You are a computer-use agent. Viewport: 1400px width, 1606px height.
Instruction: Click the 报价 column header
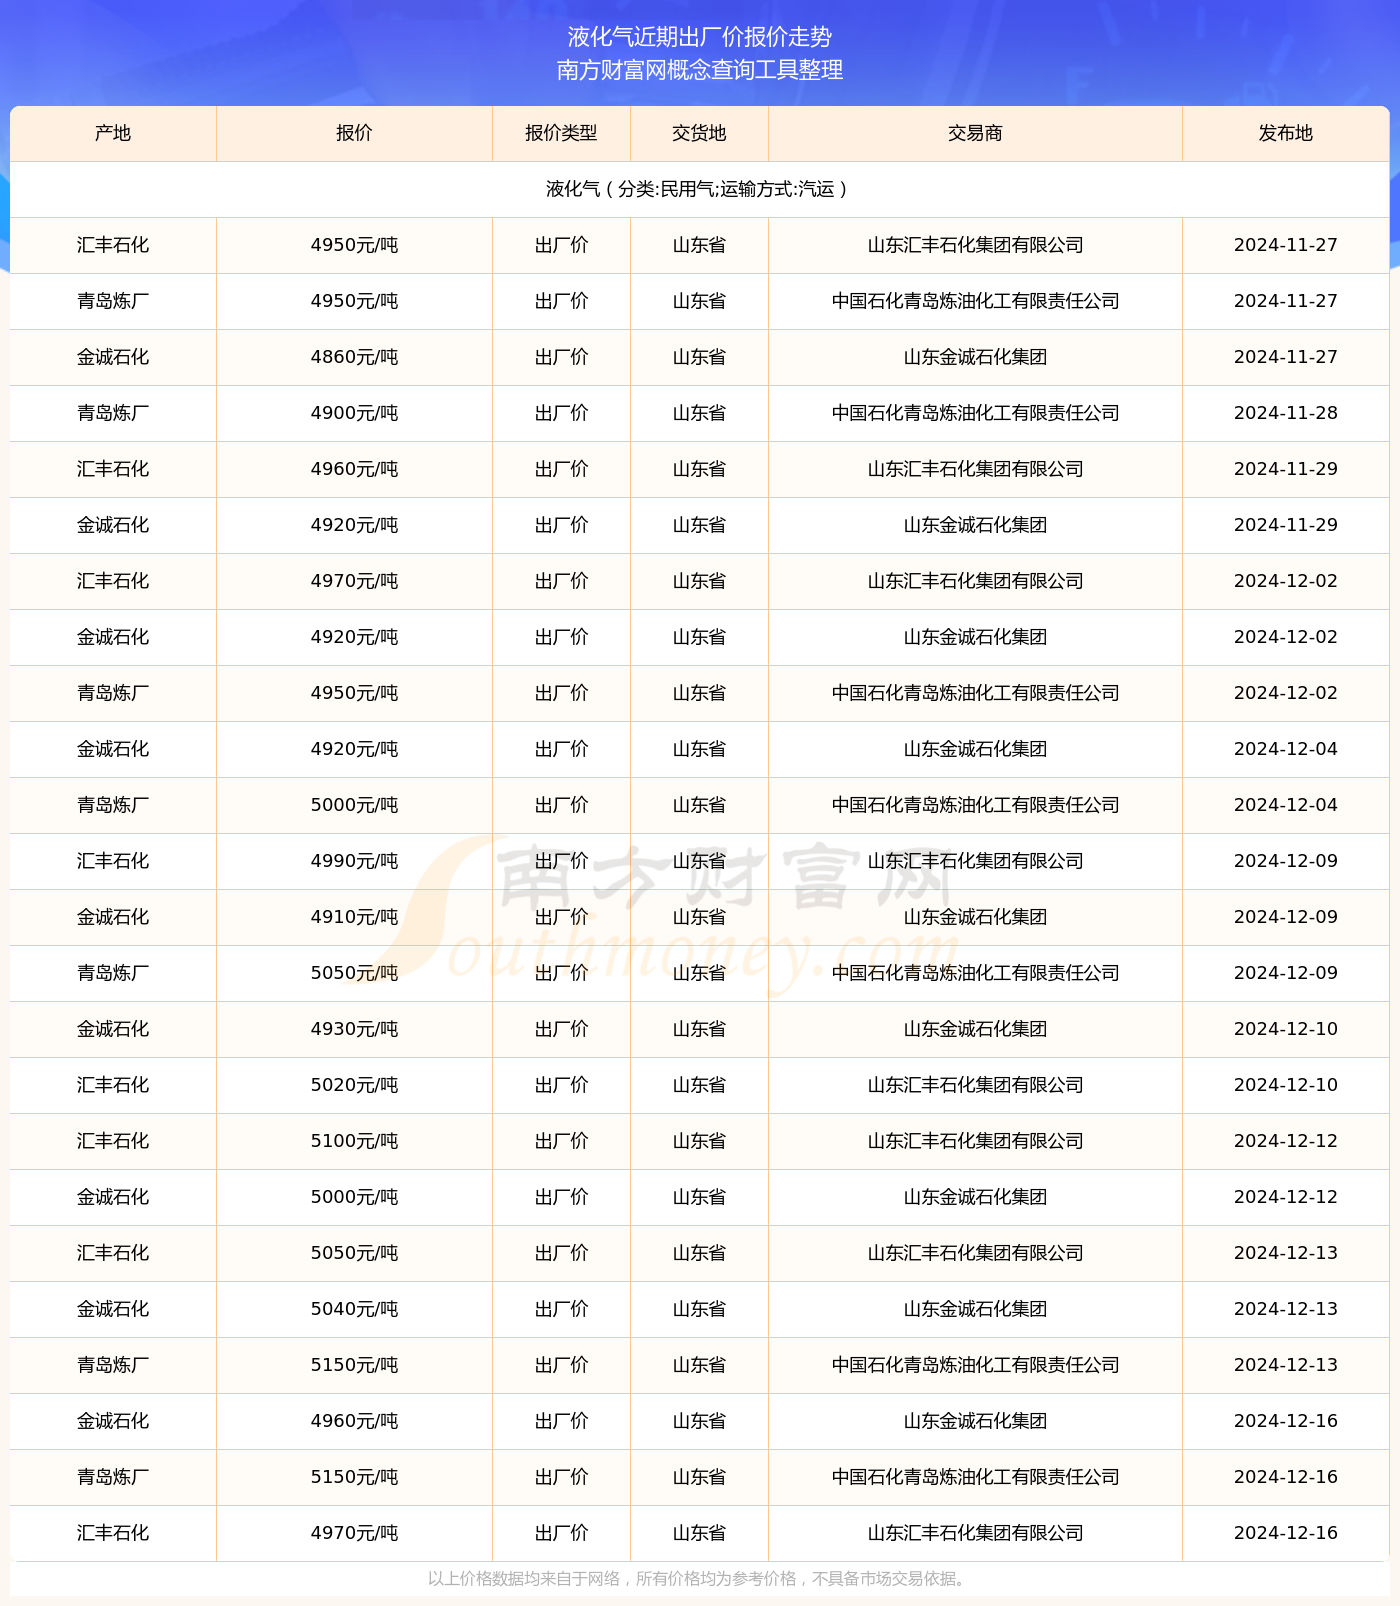coord(354,133)
